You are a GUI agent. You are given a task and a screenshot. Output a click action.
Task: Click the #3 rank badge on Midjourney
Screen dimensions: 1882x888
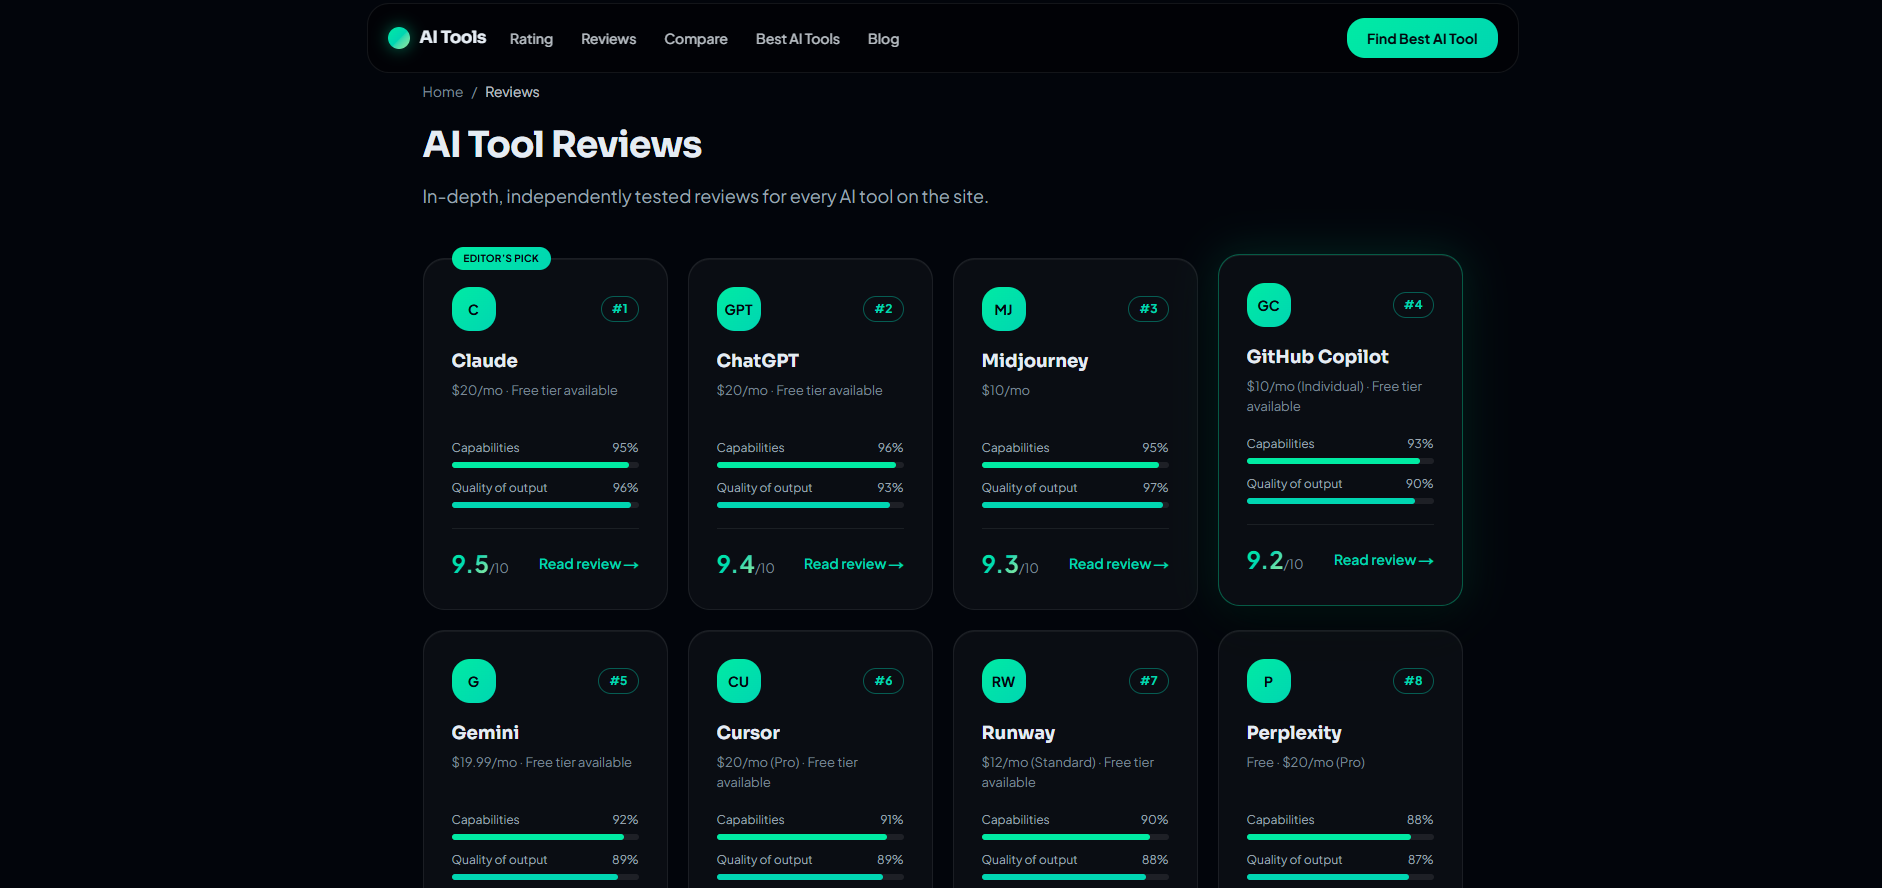1149,309
